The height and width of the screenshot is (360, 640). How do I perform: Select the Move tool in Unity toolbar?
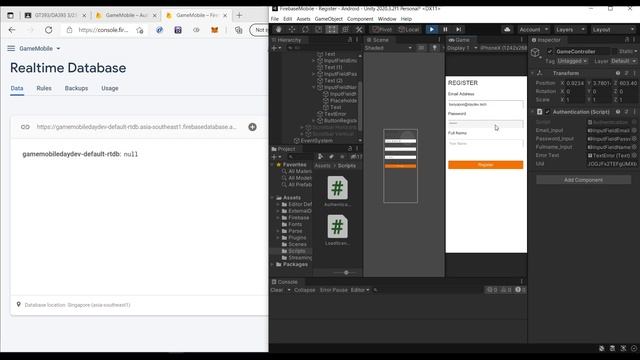coord(292,29)
